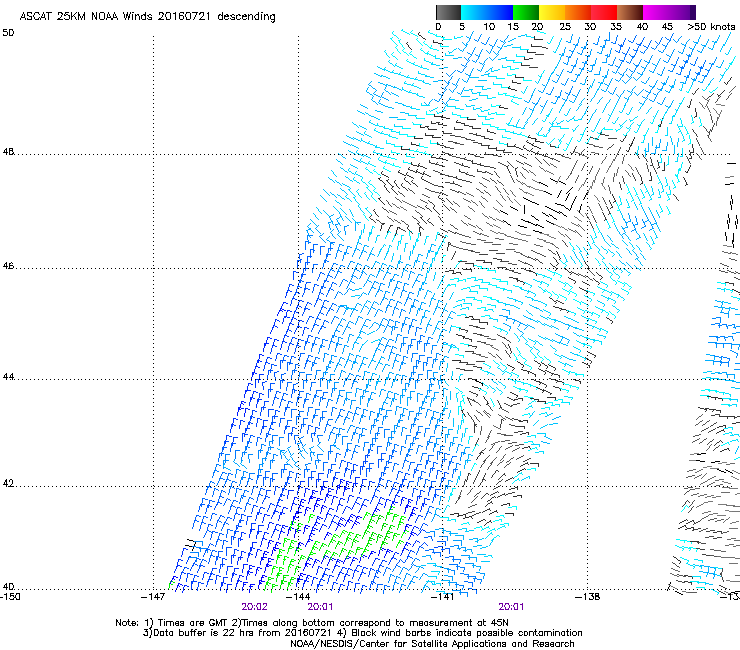740x650 pixels.
Task: Click the longitude label -144
Action: pyautogui.click(x=298, y=597)
